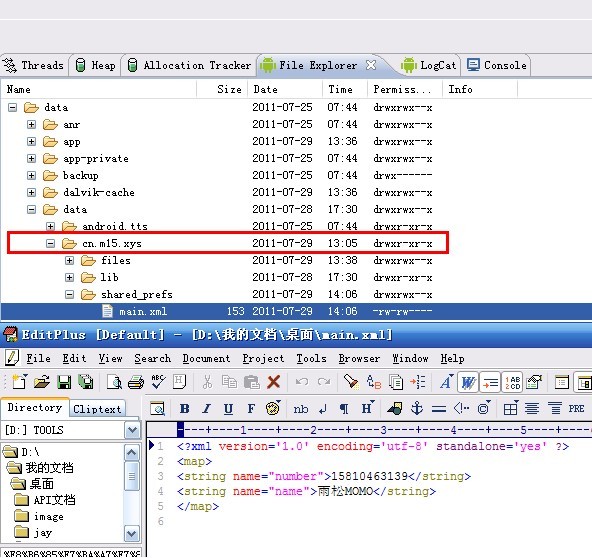Click the Bold B icon

tap(185, 408)
